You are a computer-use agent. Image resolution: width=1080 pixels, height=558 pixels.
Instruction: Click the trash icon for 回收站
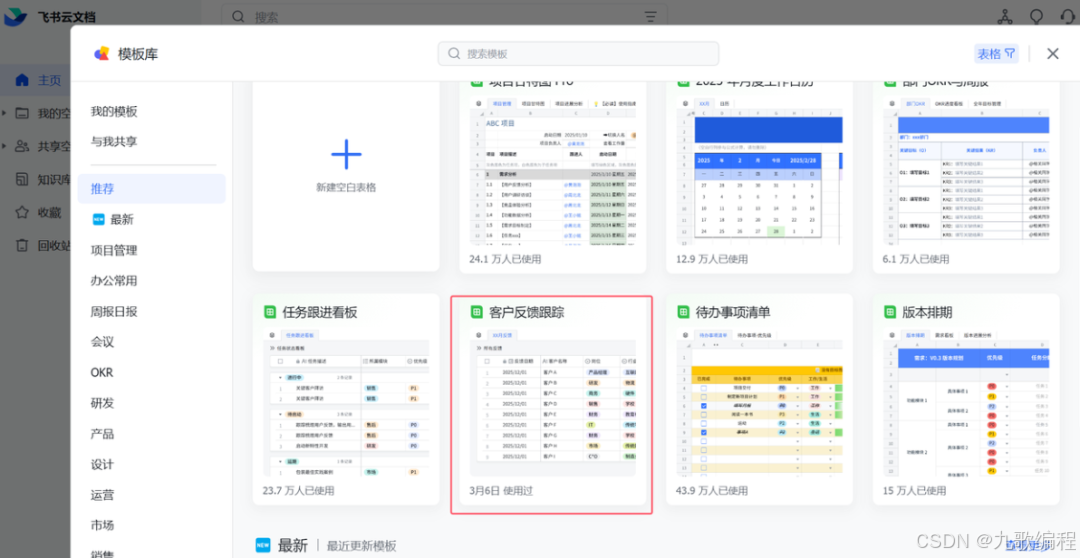pos(22,245)
